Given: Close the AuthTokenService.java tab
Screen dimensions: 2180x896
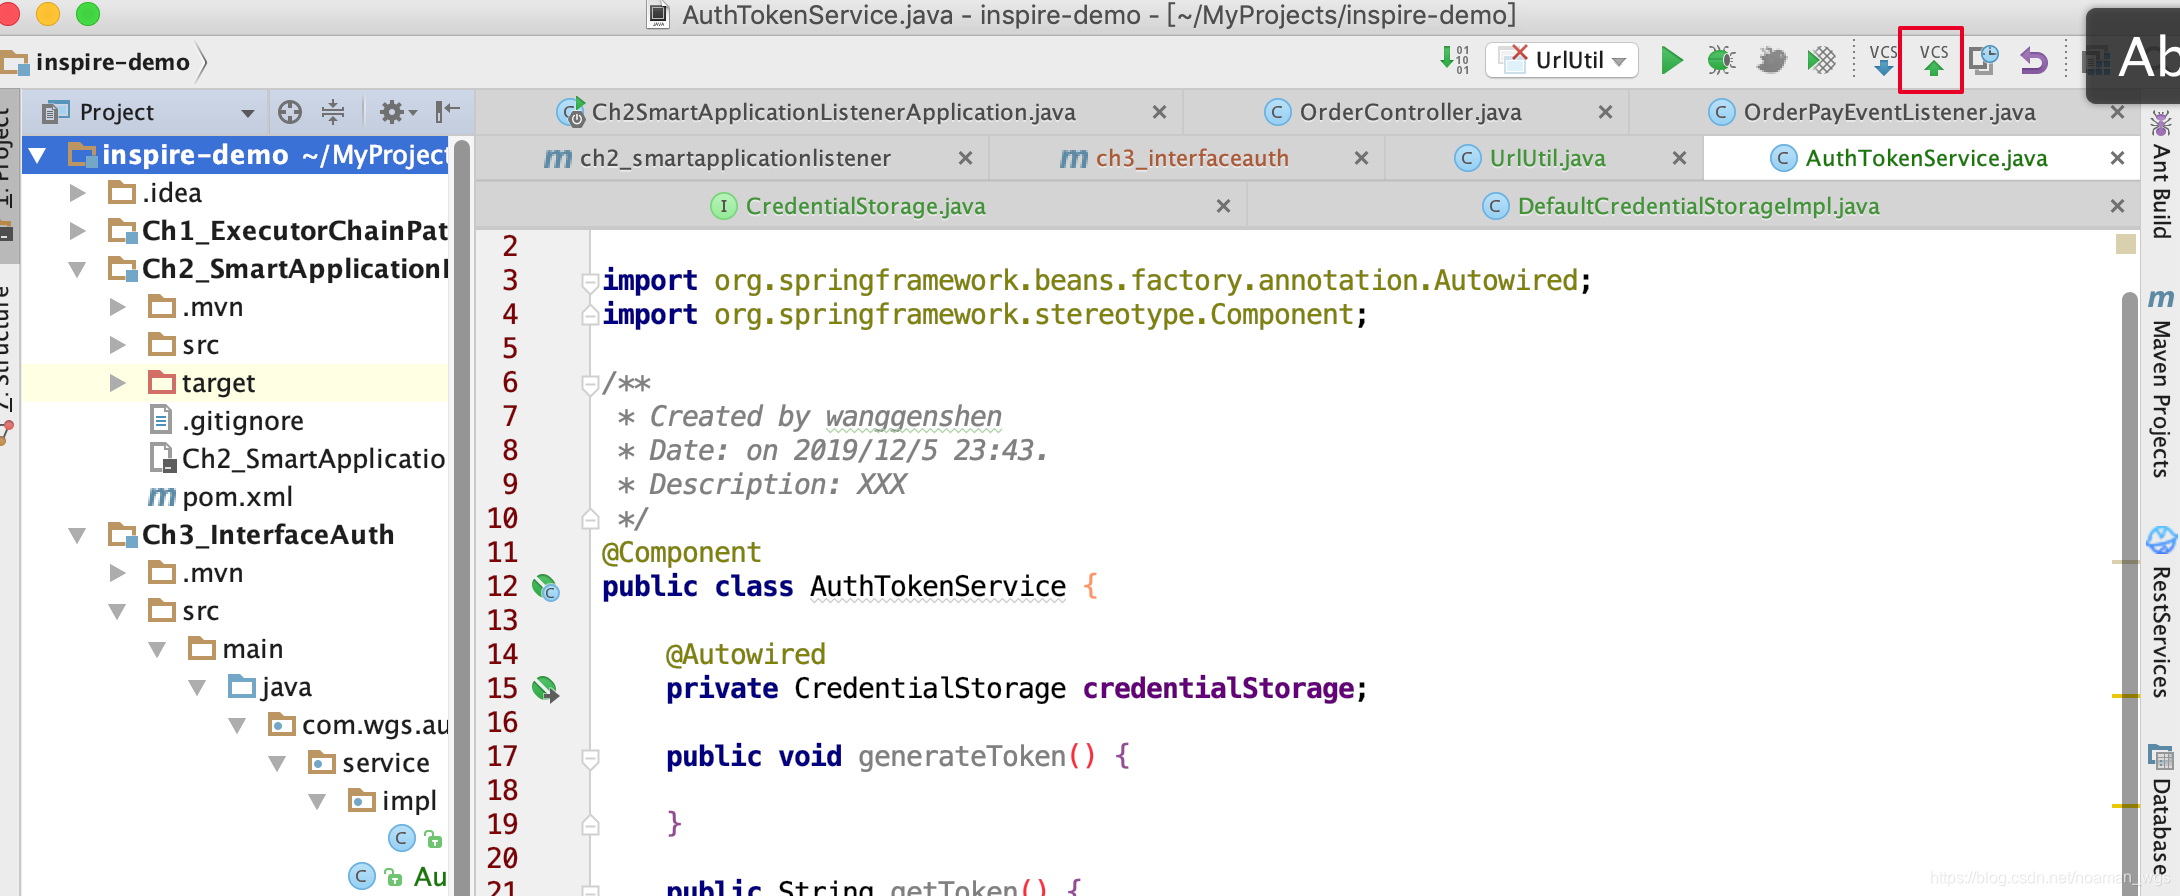Looking at the screenshot, I should click(2117, 158).
